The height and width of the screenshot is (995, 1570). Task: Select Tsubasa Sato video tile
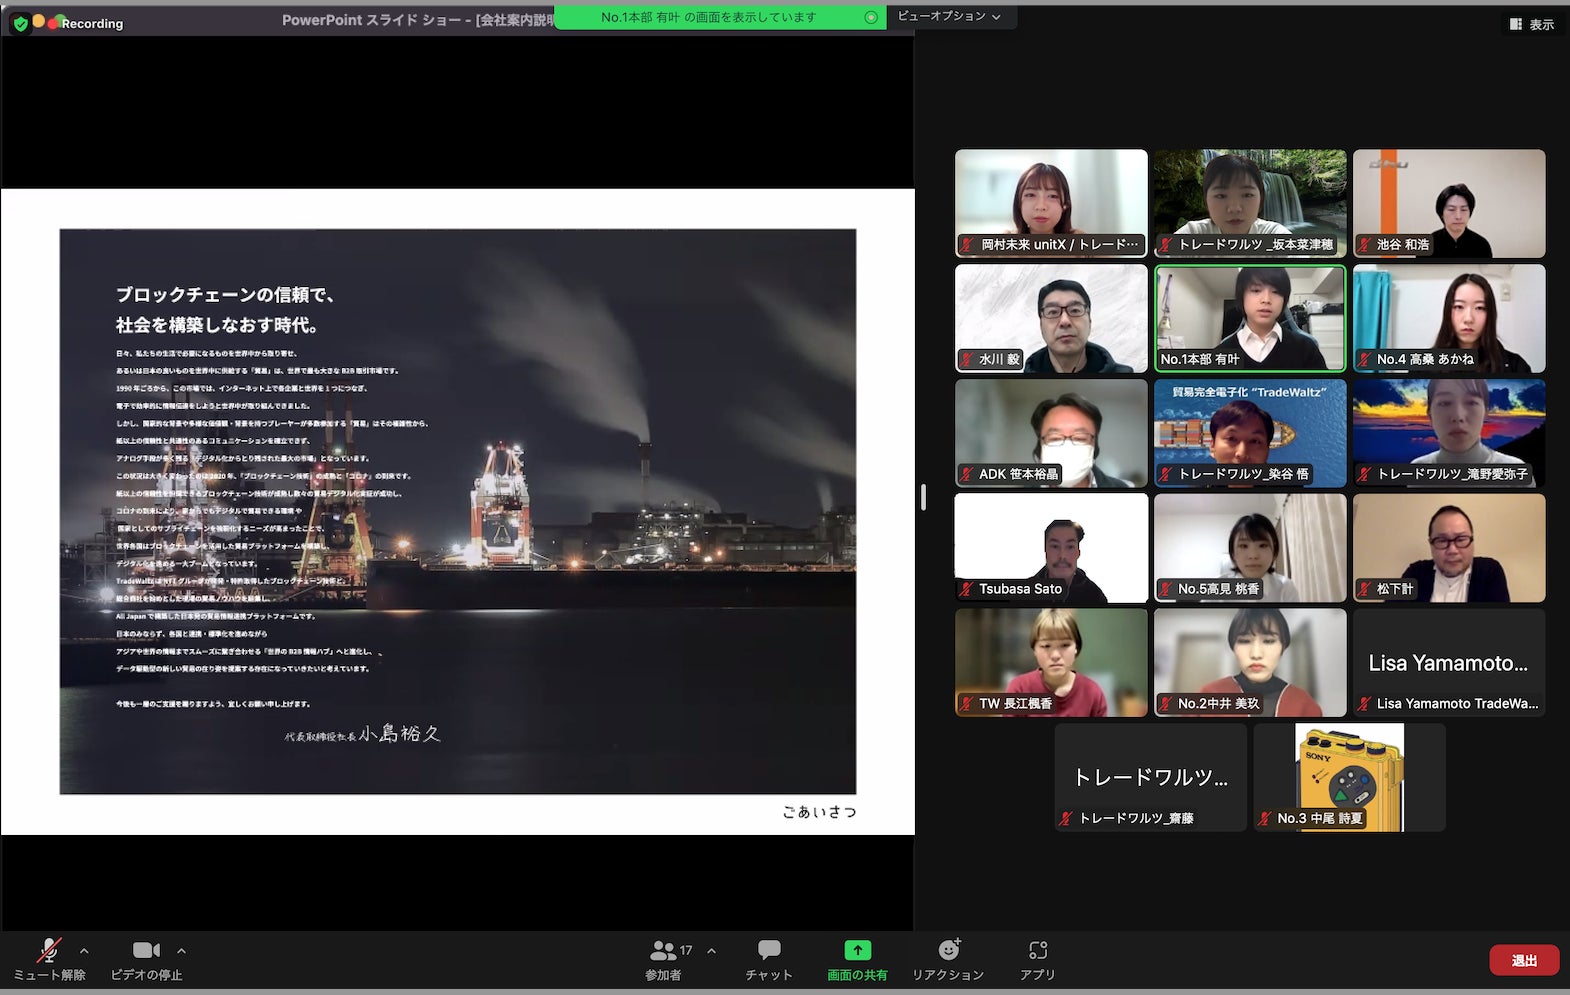pos(1051,548)
